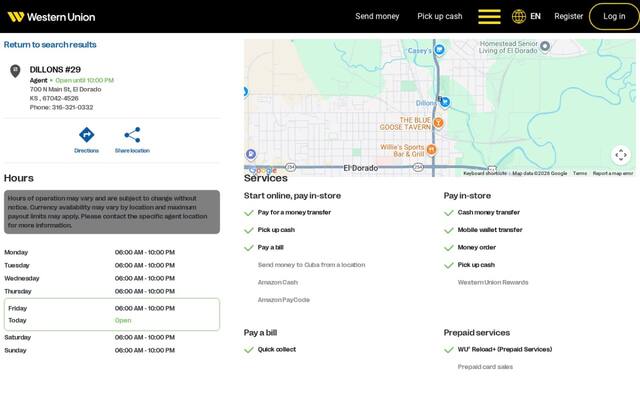Click the location pin icon beside DILLONS #29
Screen dimensions: 640x400
[15, 71]
